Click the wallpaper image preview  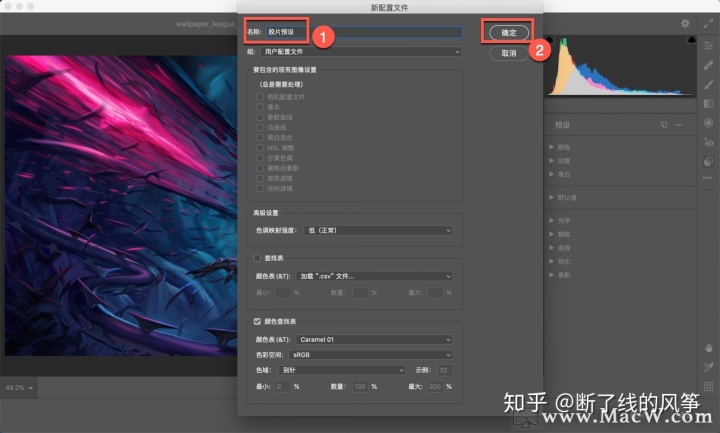[122, 205]
